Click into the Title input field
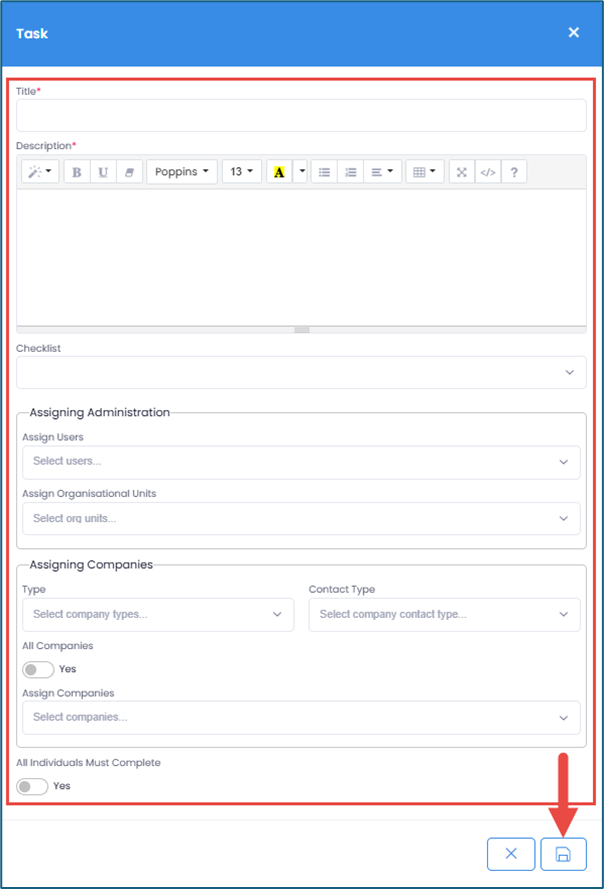 (x=301, y=116)
